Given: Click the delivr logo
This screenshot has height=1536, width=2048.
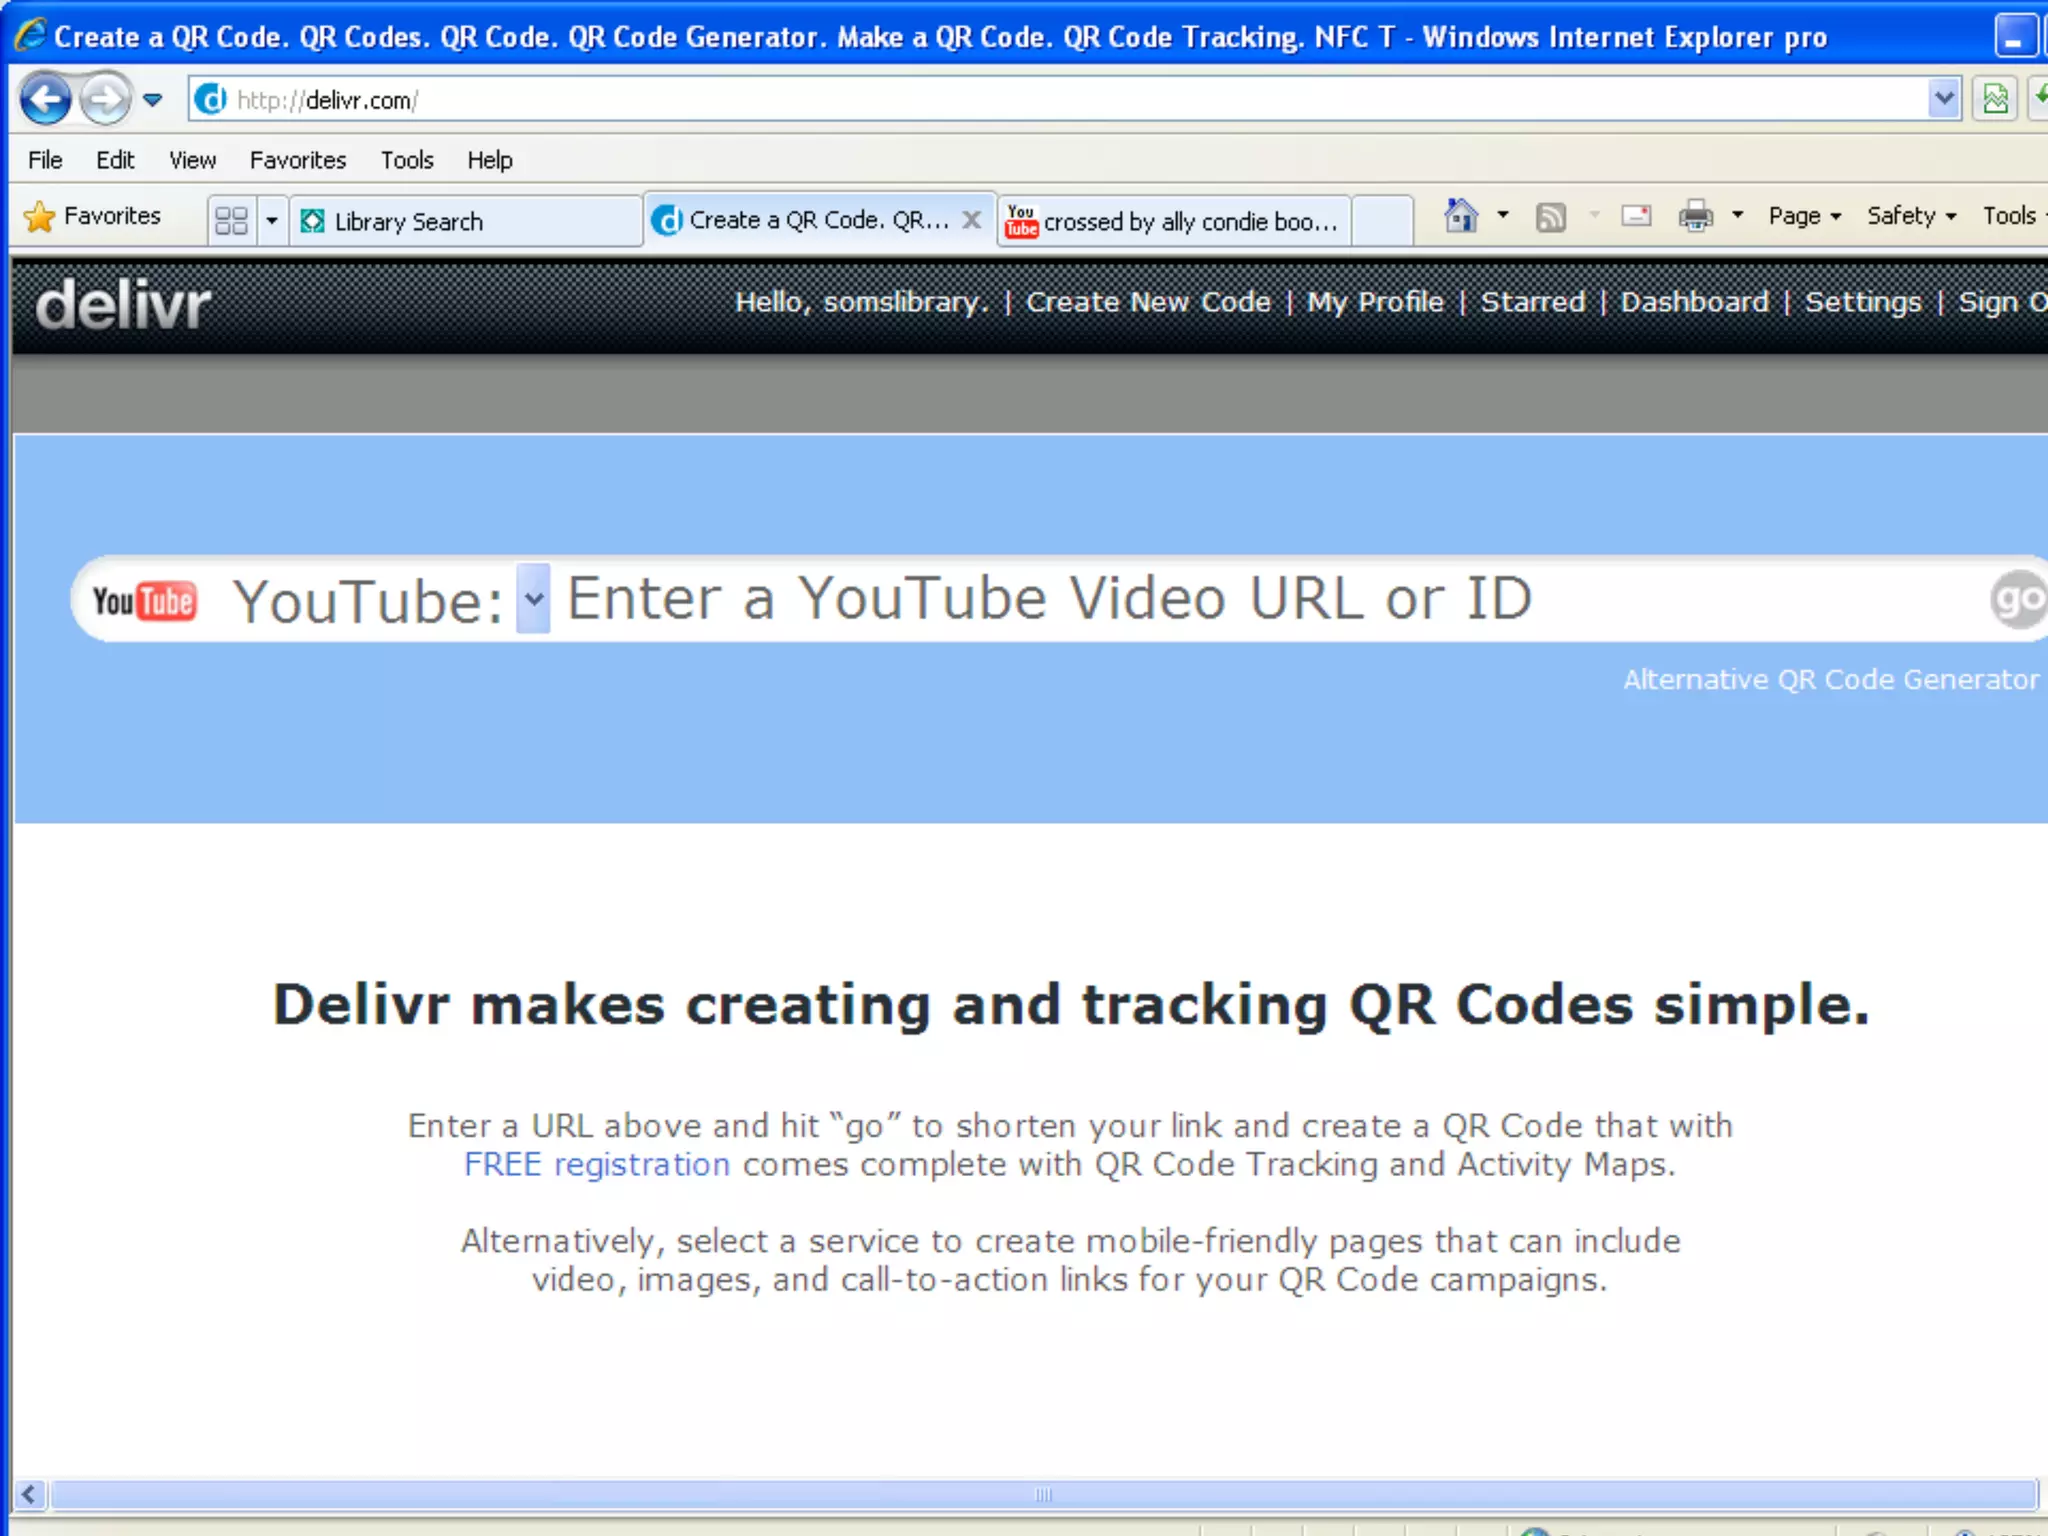Looking at the screenshot, I should click(123, 305).
